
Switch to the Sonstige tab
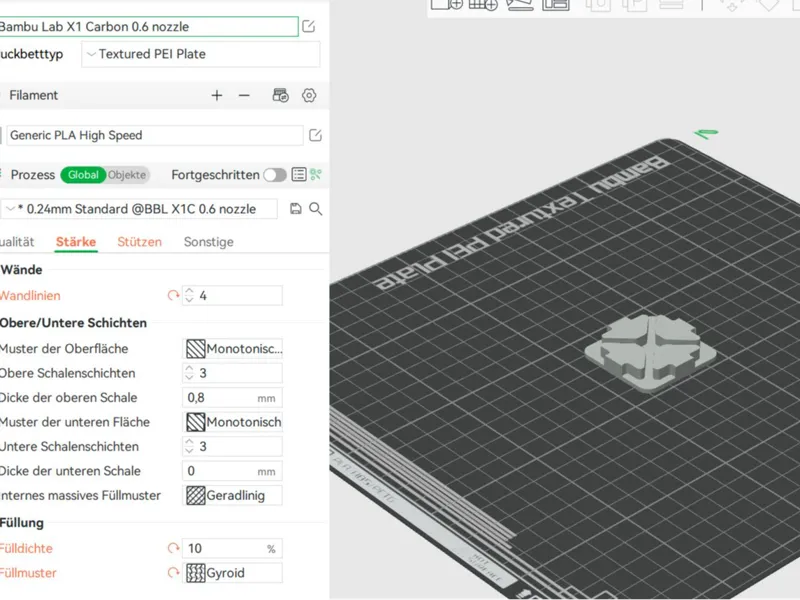pyautogui.click(x=209, y=242)
